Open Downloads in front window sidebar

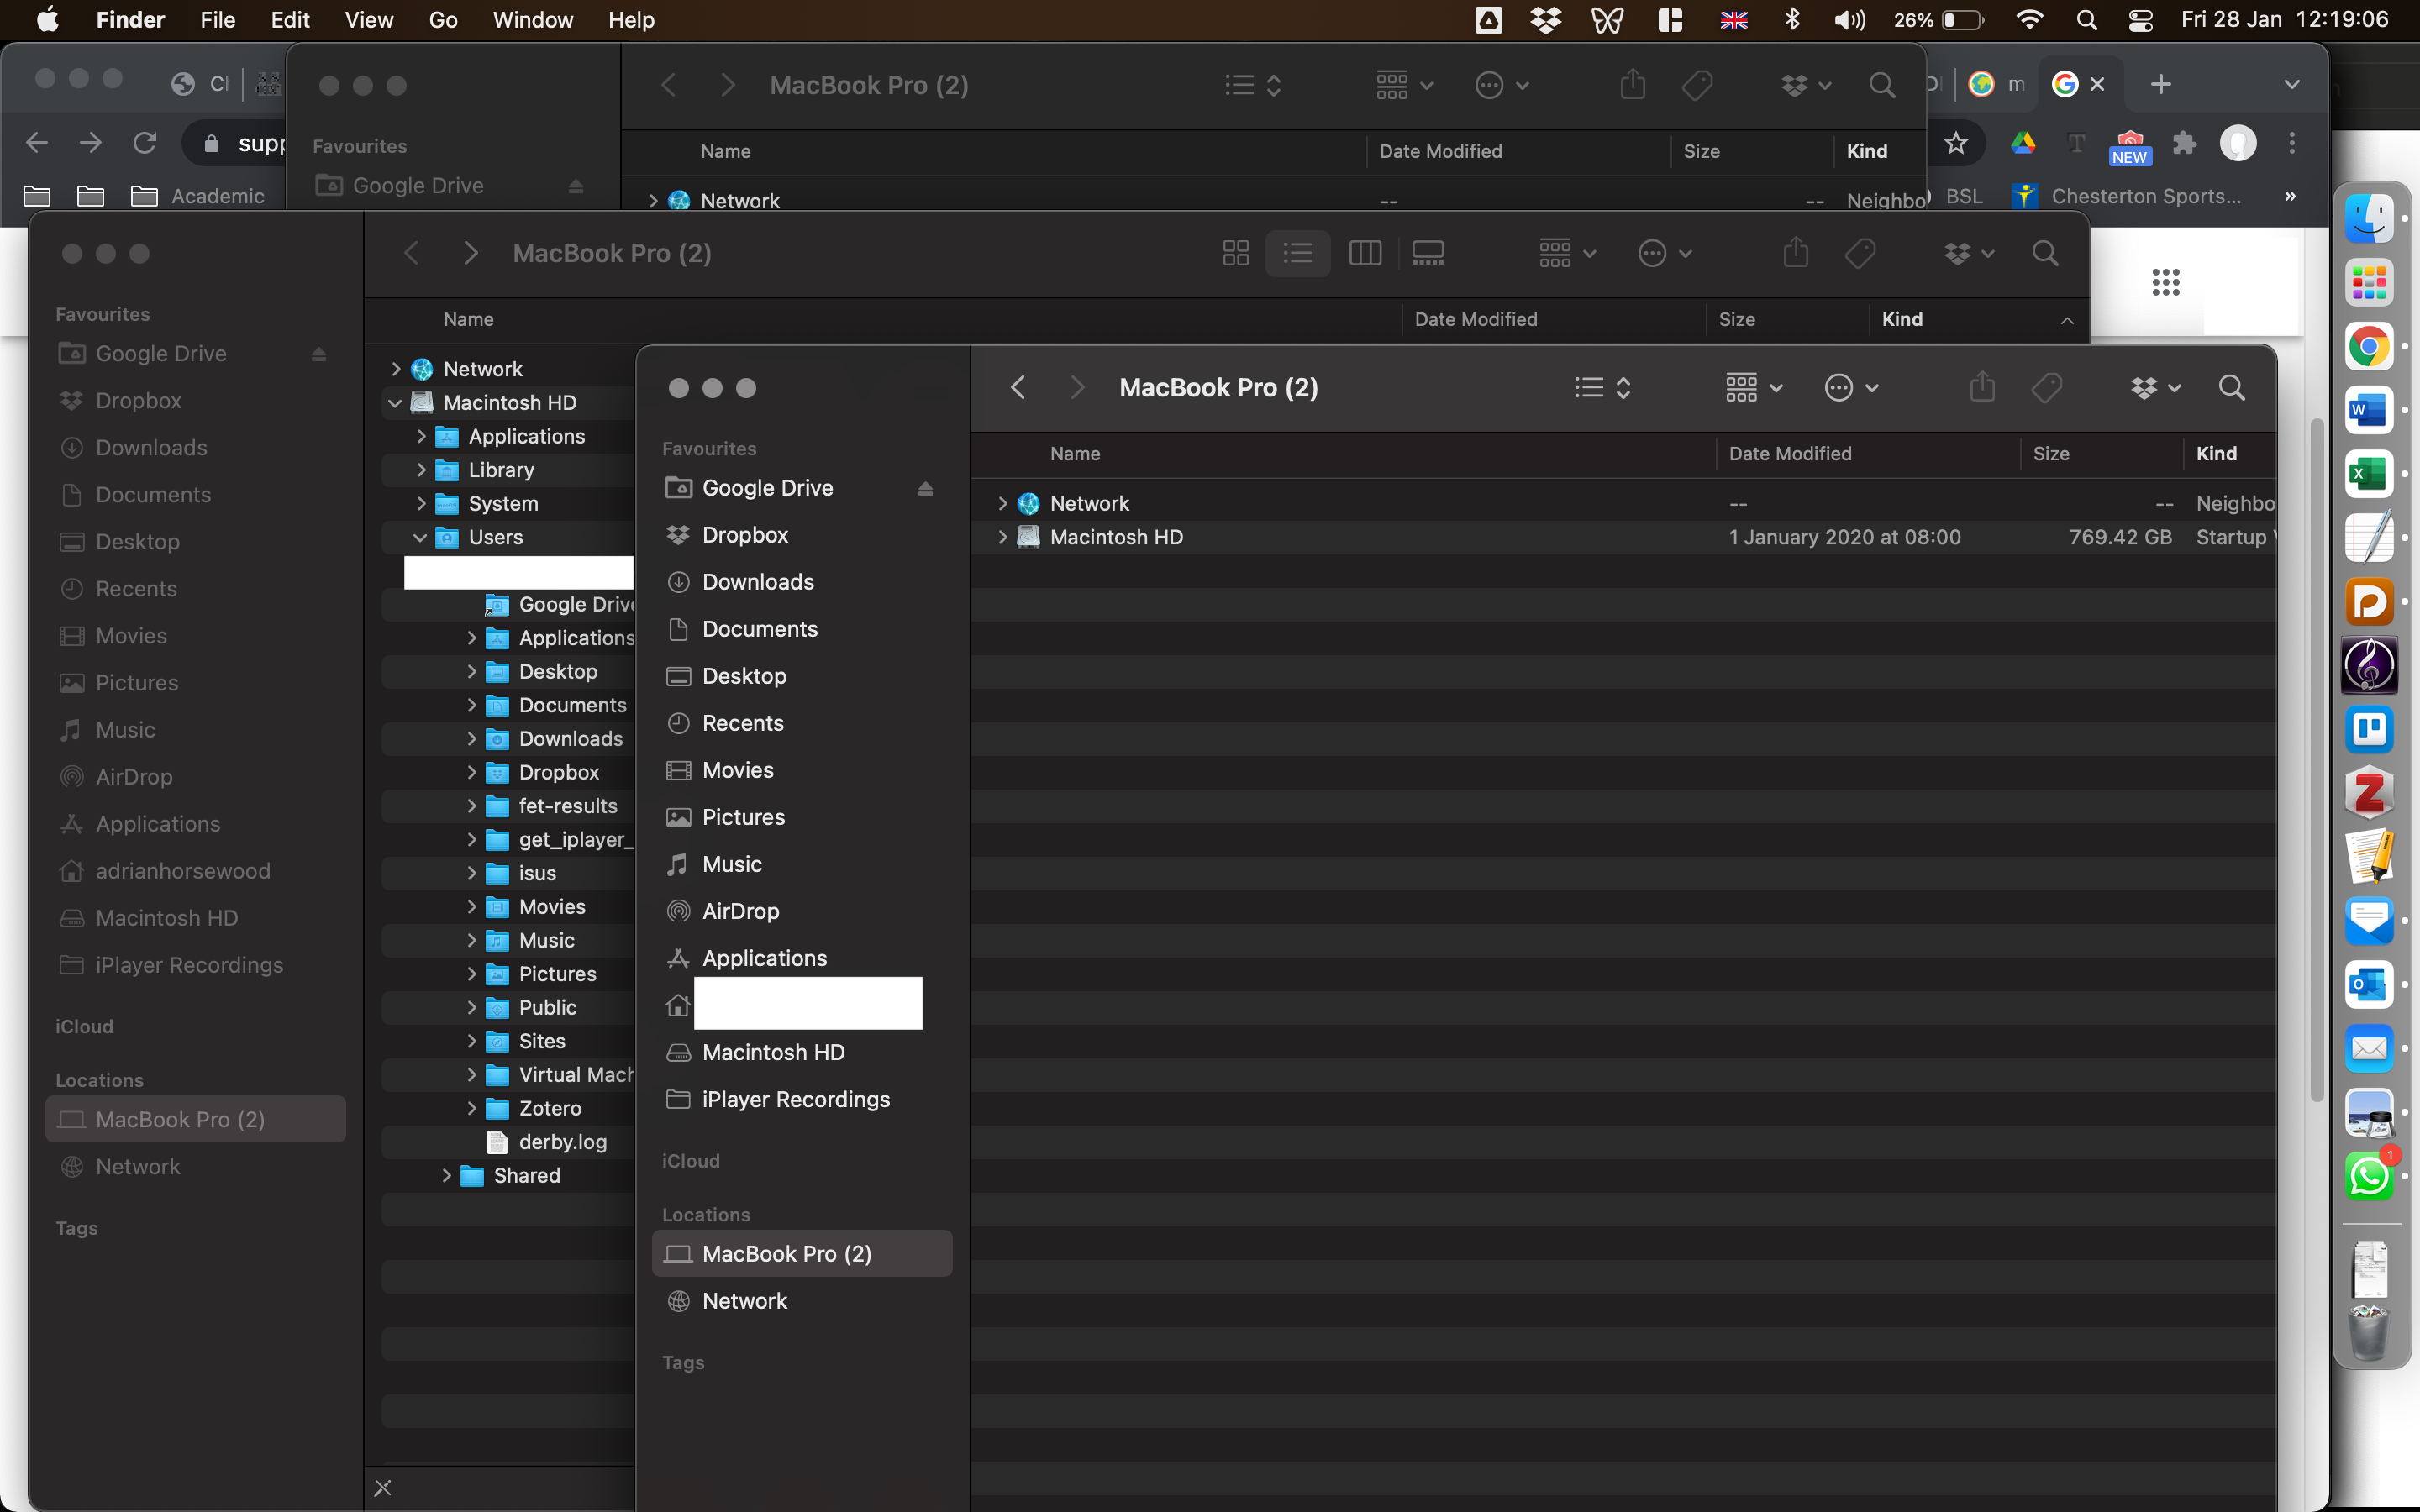point(758,582)
